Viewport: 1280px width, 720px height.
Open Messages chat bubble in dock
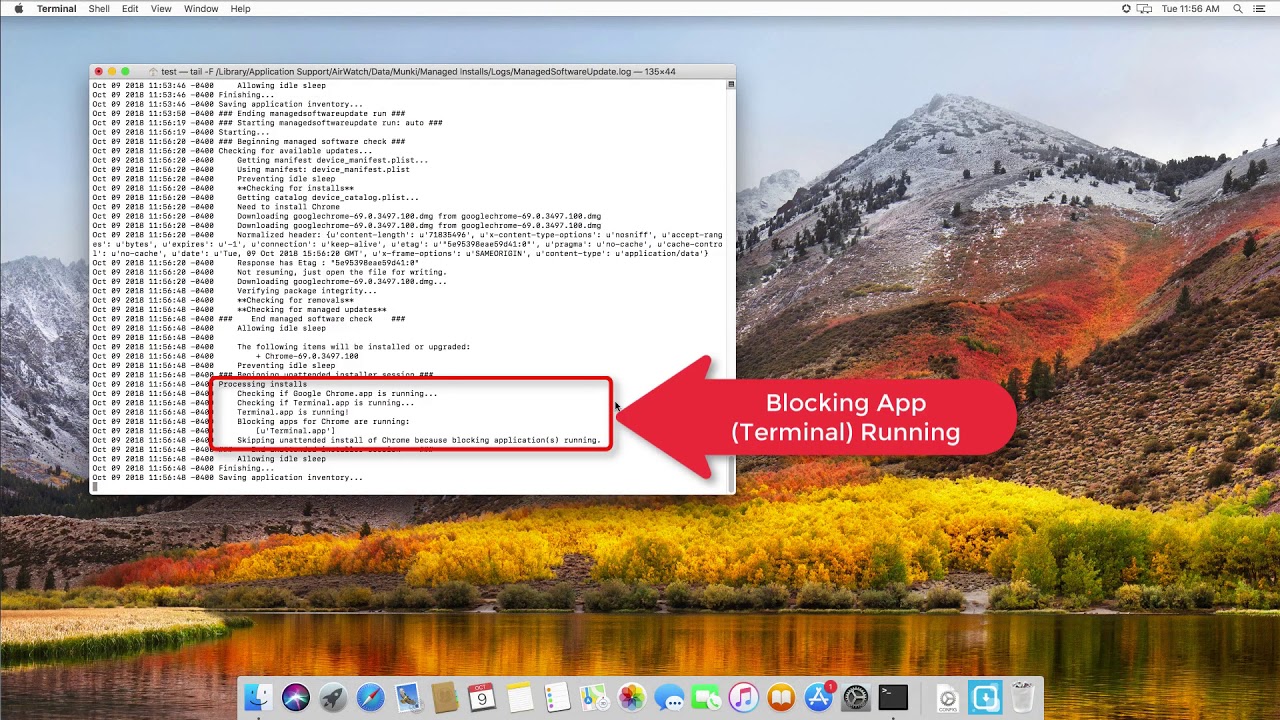[669, 697]
